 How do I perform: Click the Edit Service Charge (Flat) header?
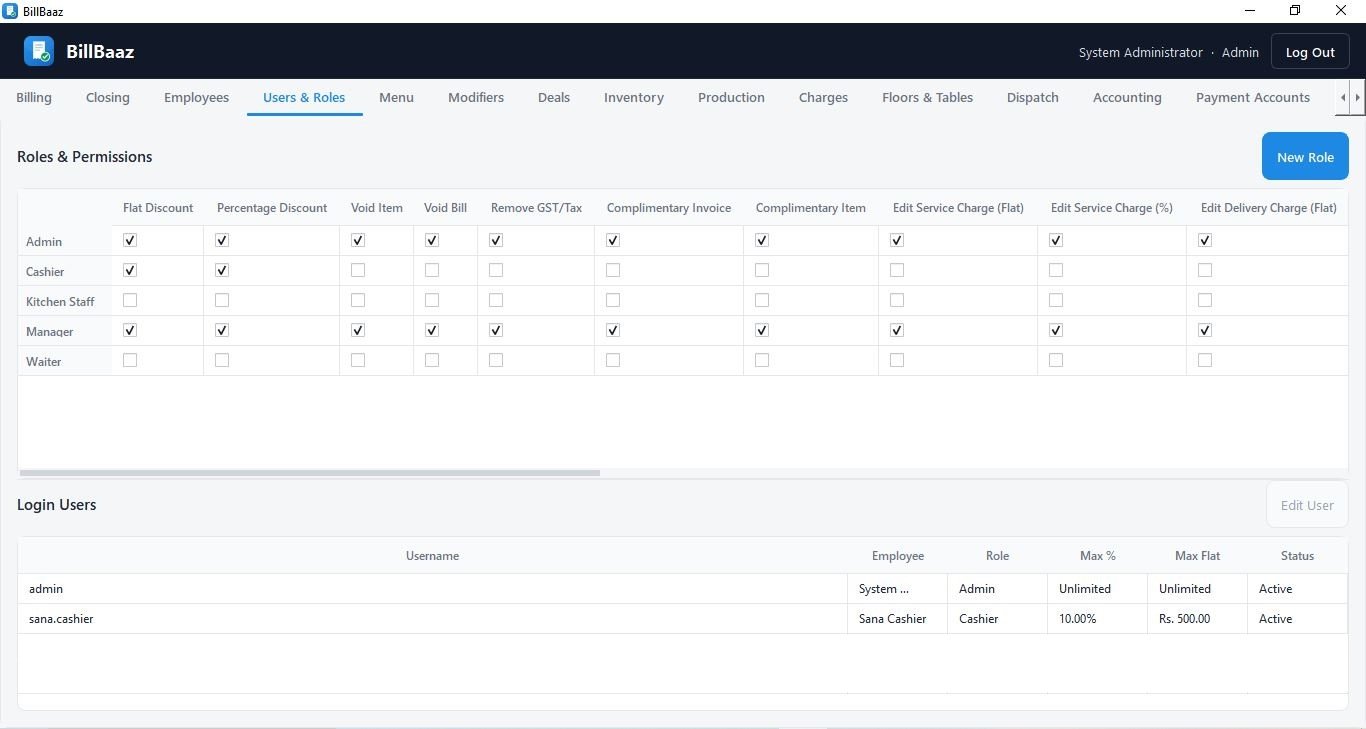click(x=958, y=208)
